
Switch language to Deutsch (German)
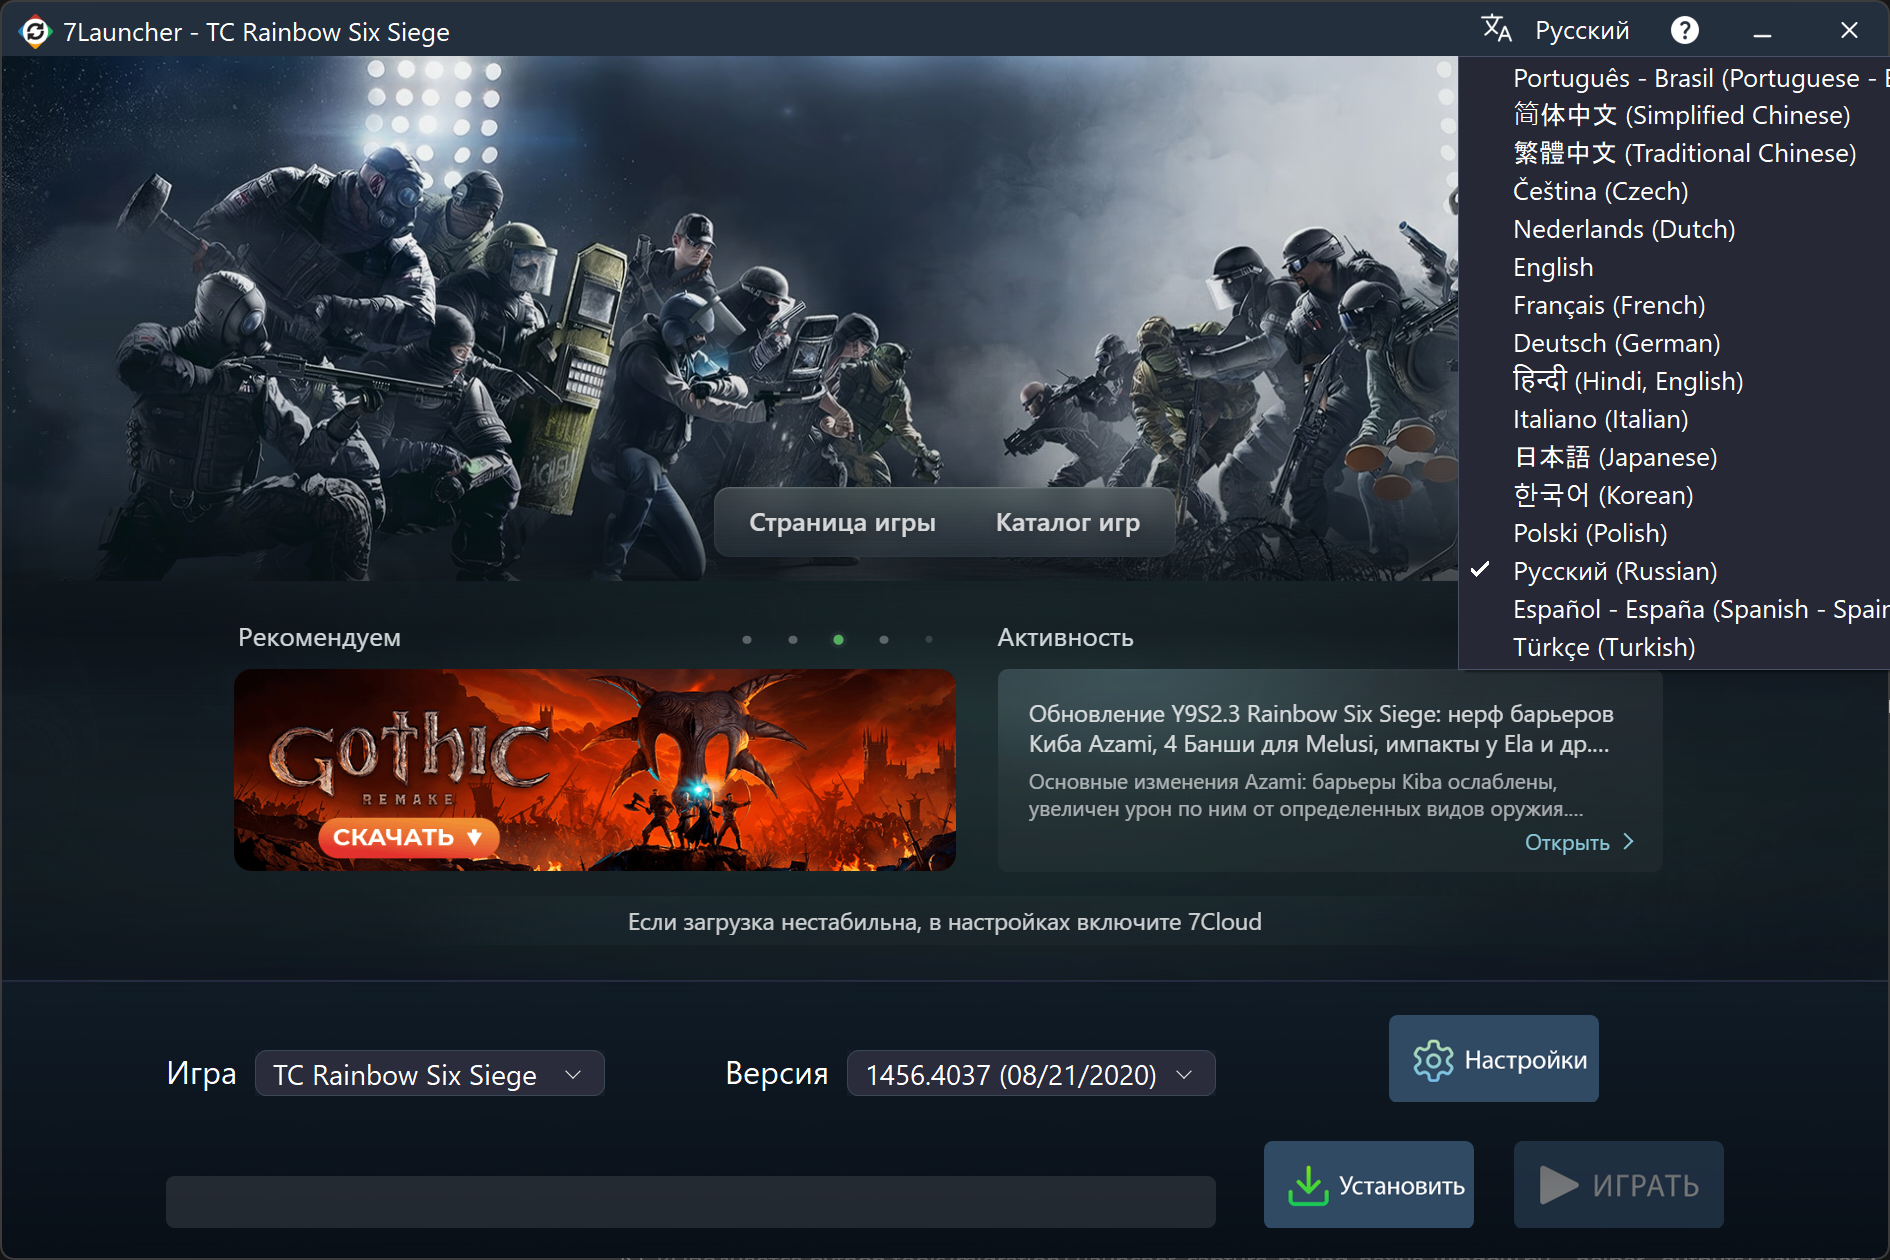pos(1675,344)
